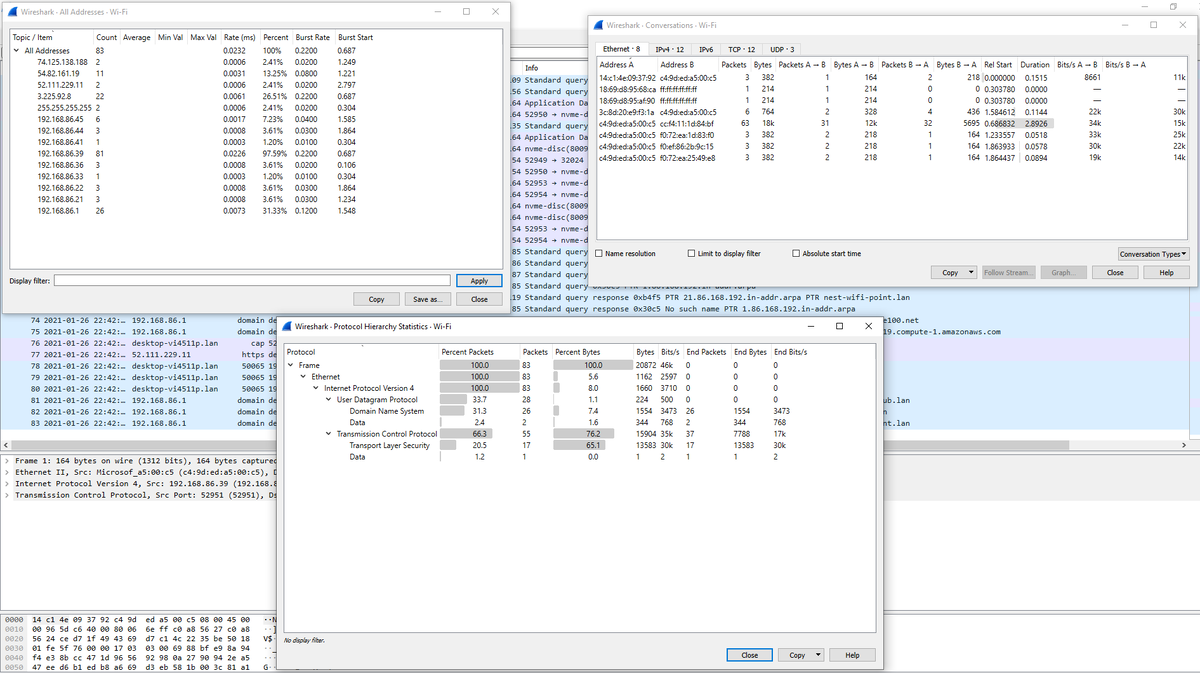Sort Conversations by Duration column

point(1035,65)
